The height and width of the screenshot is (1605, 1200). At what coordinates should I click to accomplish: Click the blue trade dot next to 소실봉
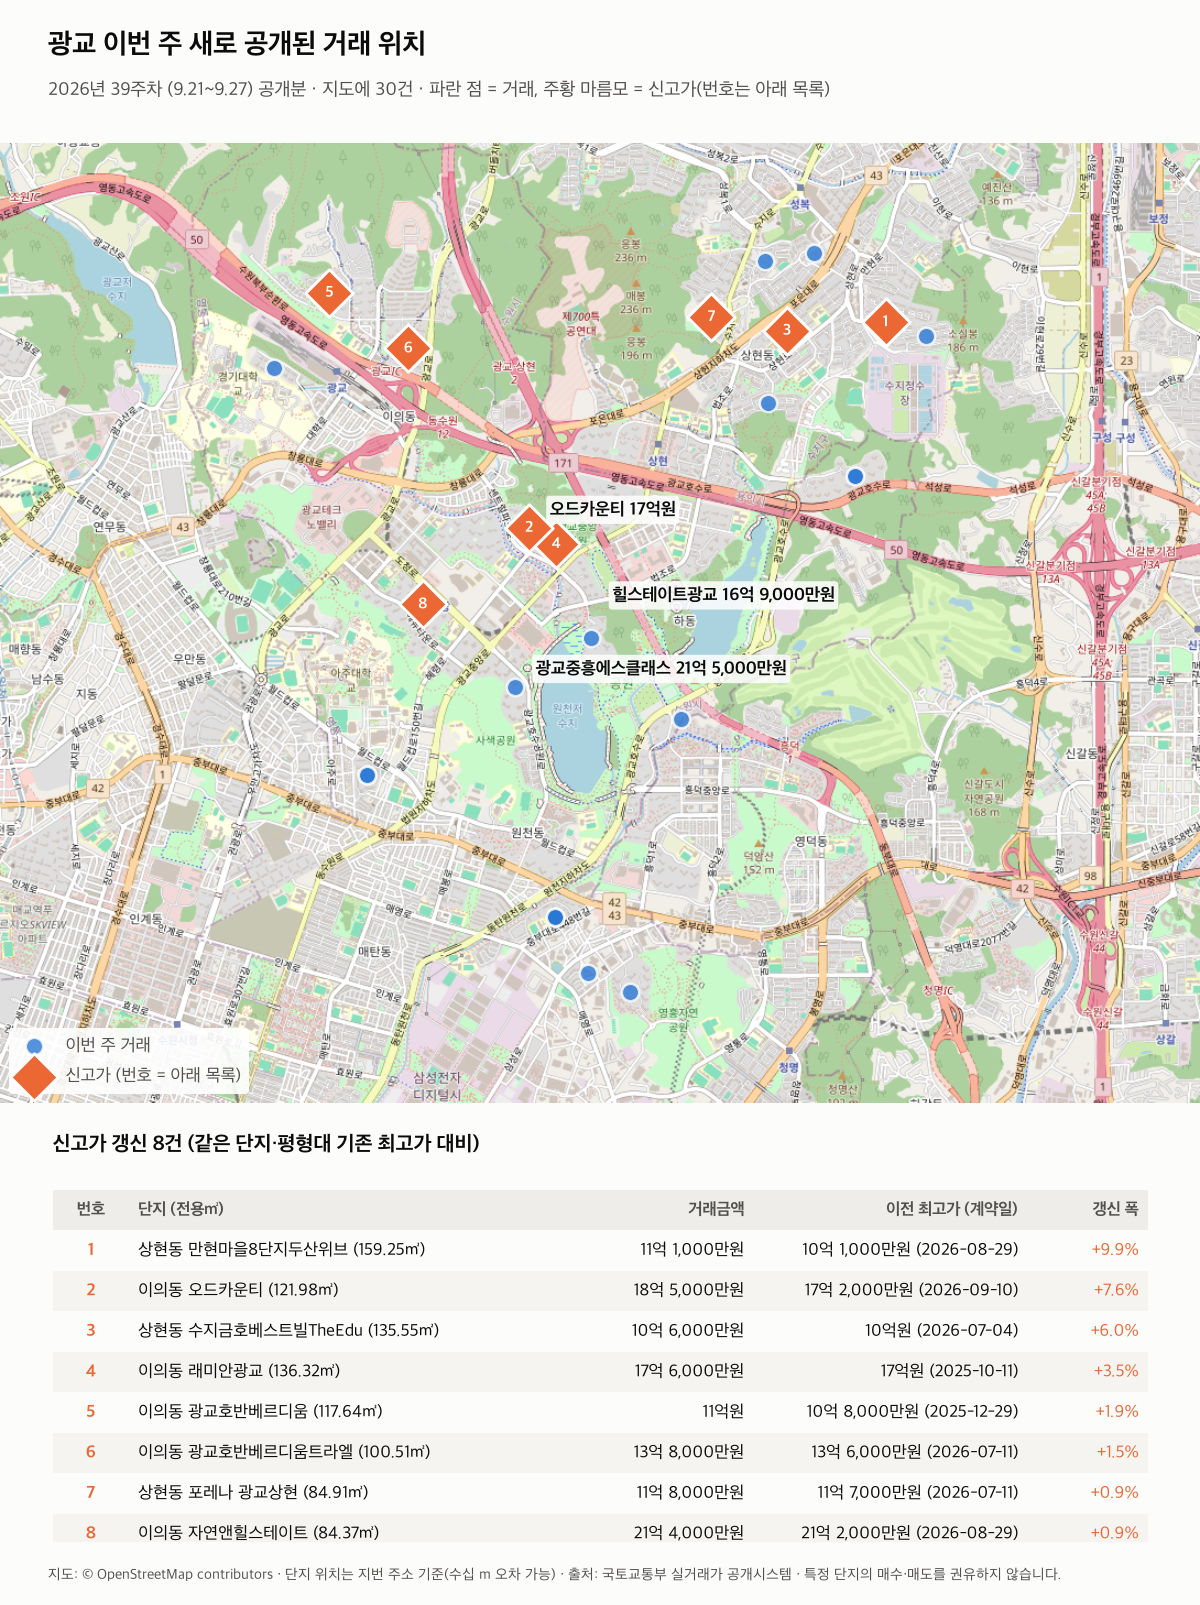point(926,336)
